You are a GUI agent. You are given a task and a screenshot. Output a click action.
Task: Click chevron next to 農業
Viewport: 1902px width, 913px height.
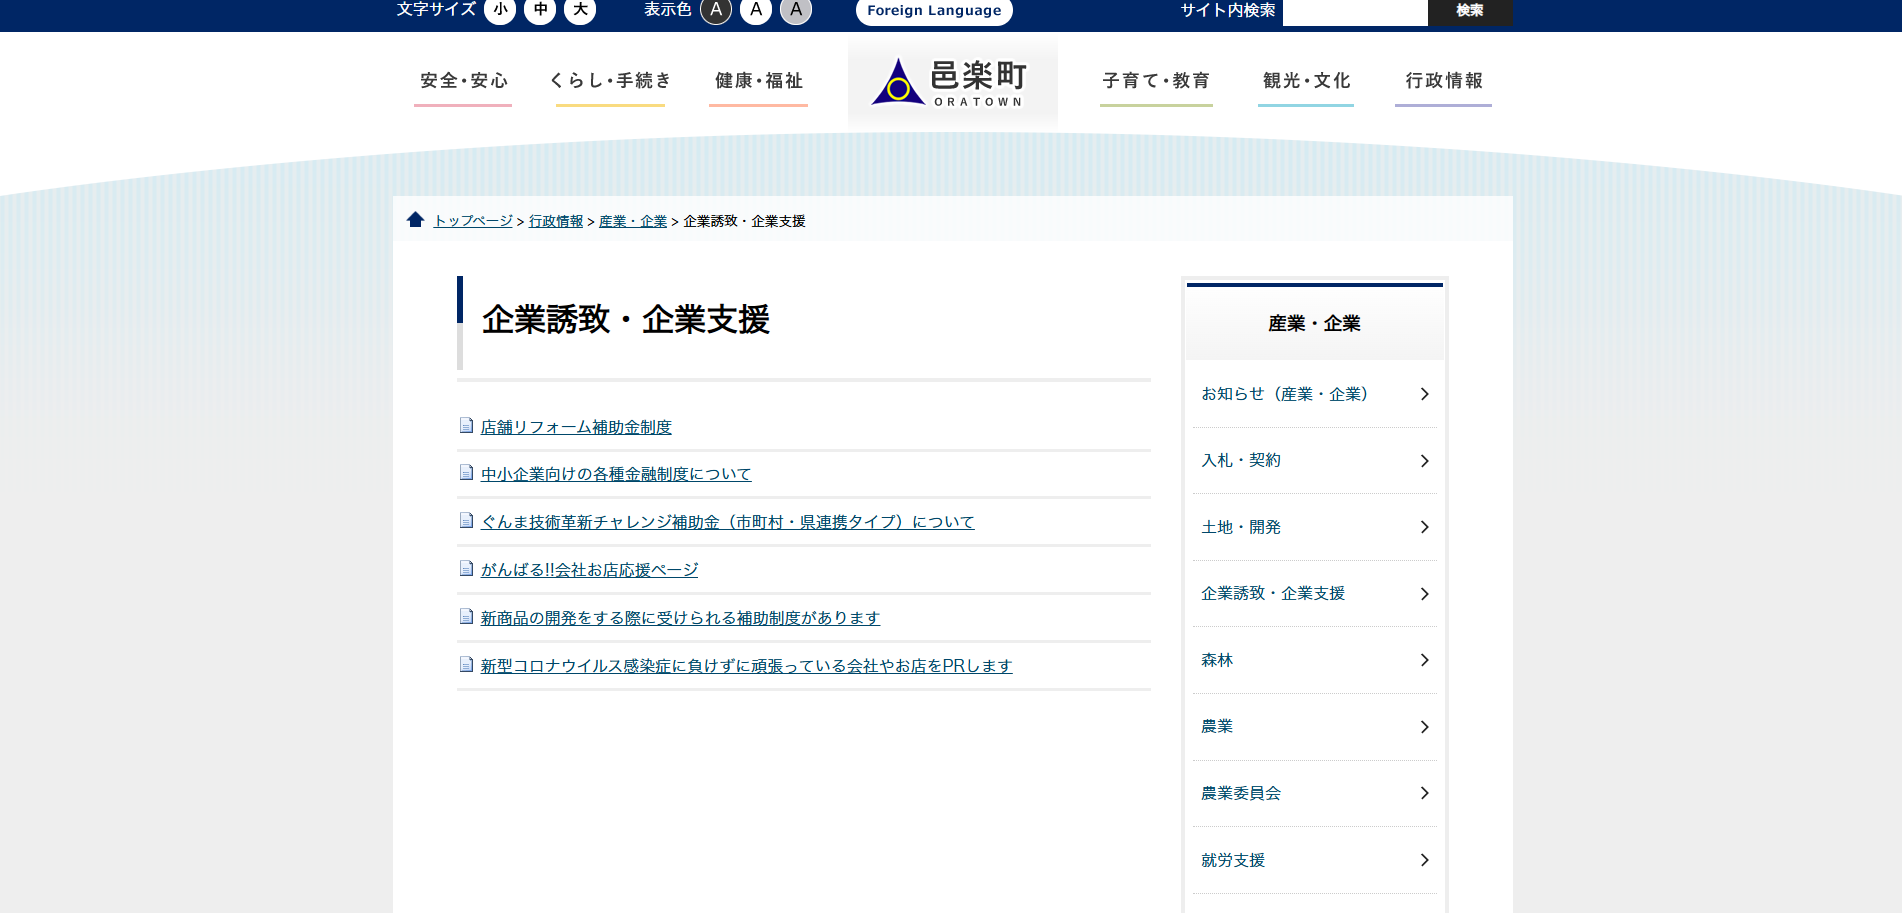click(1425, 727)
